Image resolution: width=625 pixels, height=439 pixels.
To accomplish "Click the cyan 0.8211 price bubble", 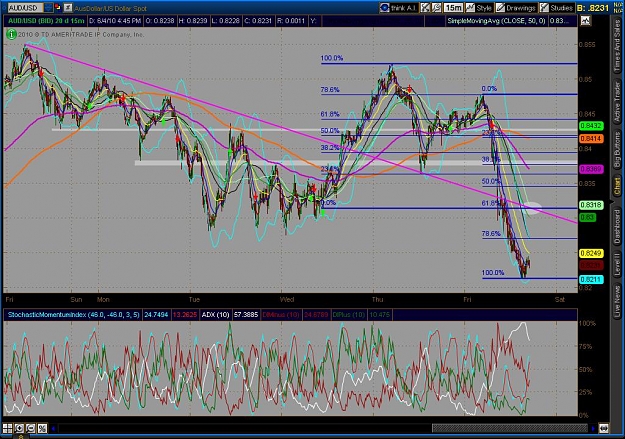I will [591, 280].
